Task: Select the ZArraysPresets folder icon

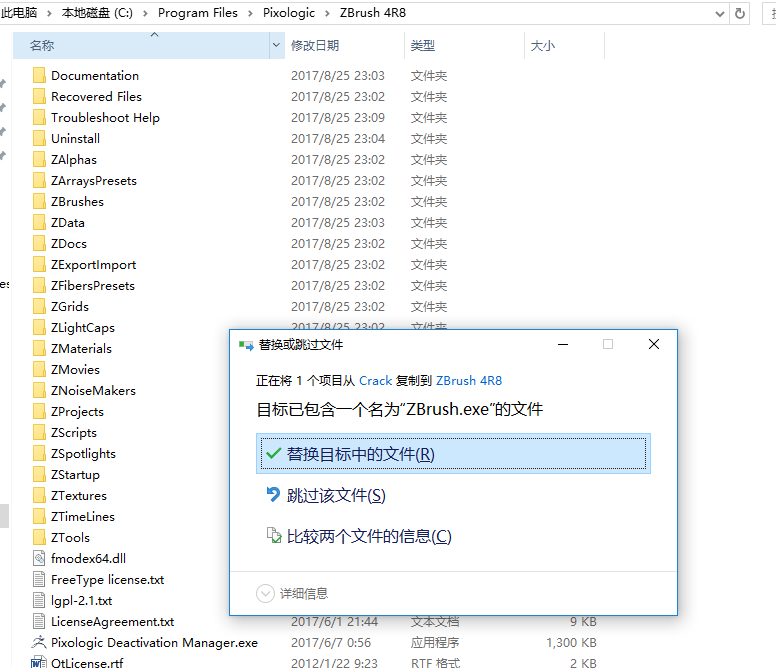Action: click(x=40, y=181)
